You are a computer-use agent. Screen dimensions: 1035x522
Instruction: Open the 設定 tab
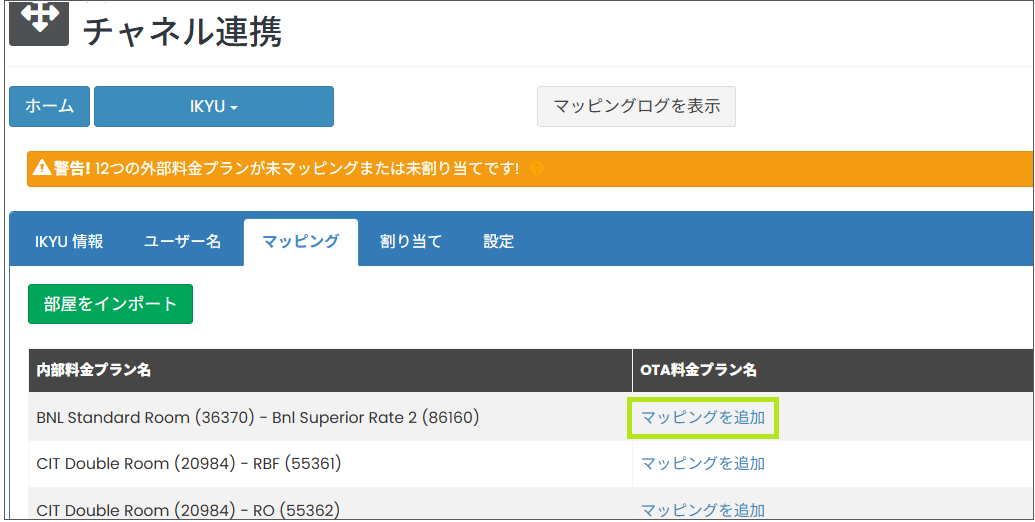[x=498, y=241]
